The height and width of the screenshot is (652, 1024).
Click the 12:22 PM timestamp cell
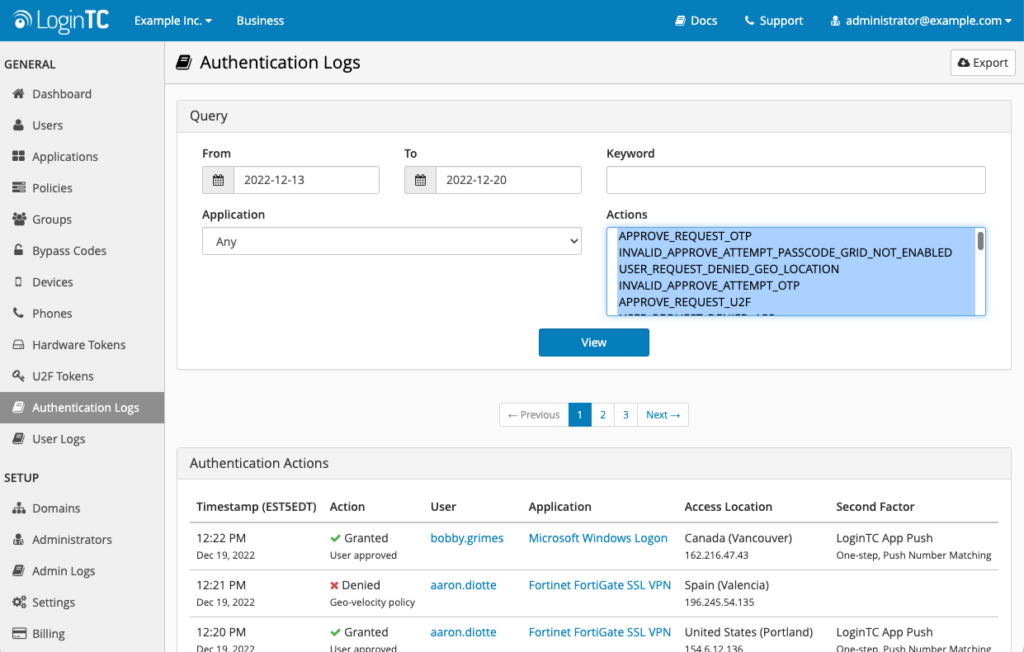(221, 538)
